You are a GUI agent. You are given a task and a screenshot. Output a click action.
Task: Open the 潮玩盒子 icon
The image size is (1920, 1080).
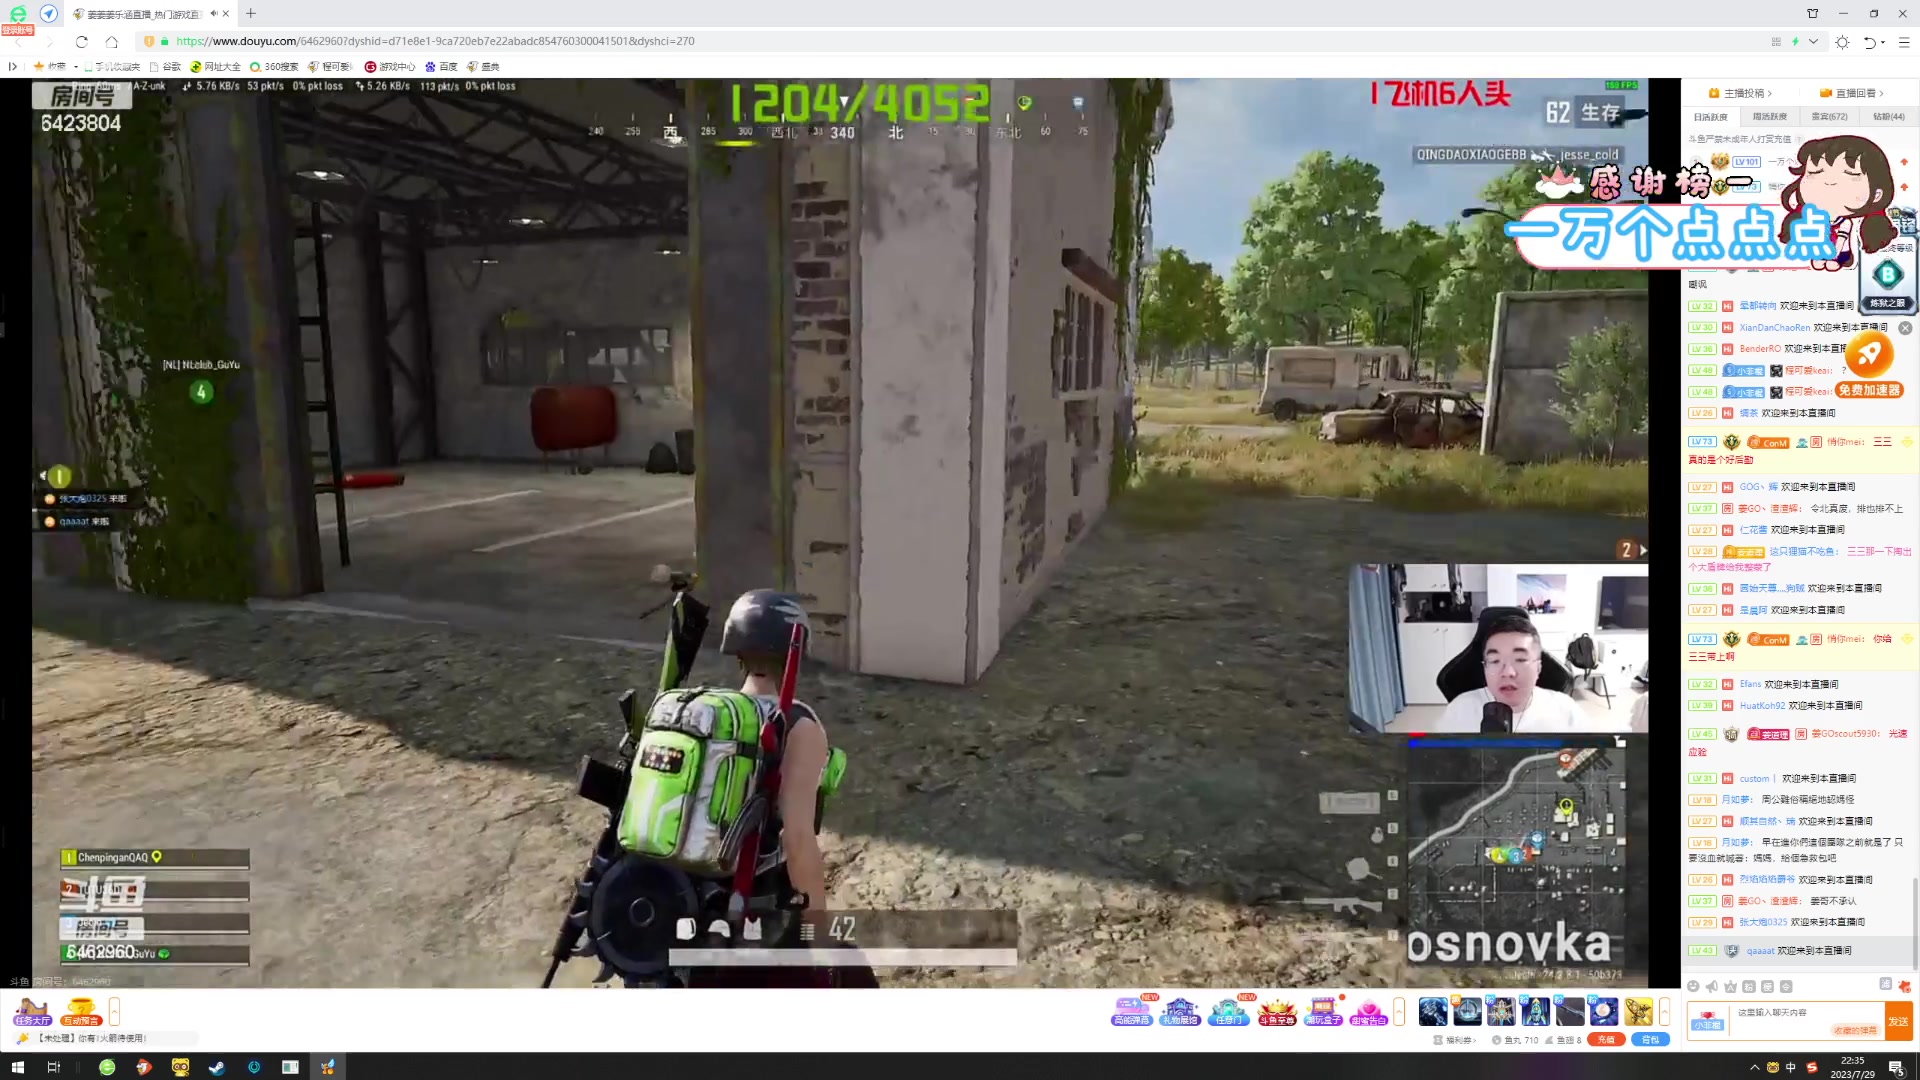coord(1323,1011)
